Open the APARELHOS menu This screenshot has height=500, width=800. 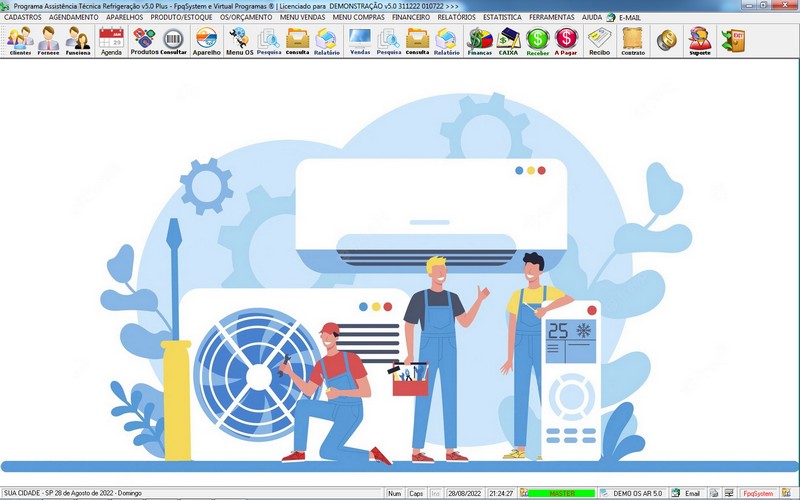click(124, 17)
